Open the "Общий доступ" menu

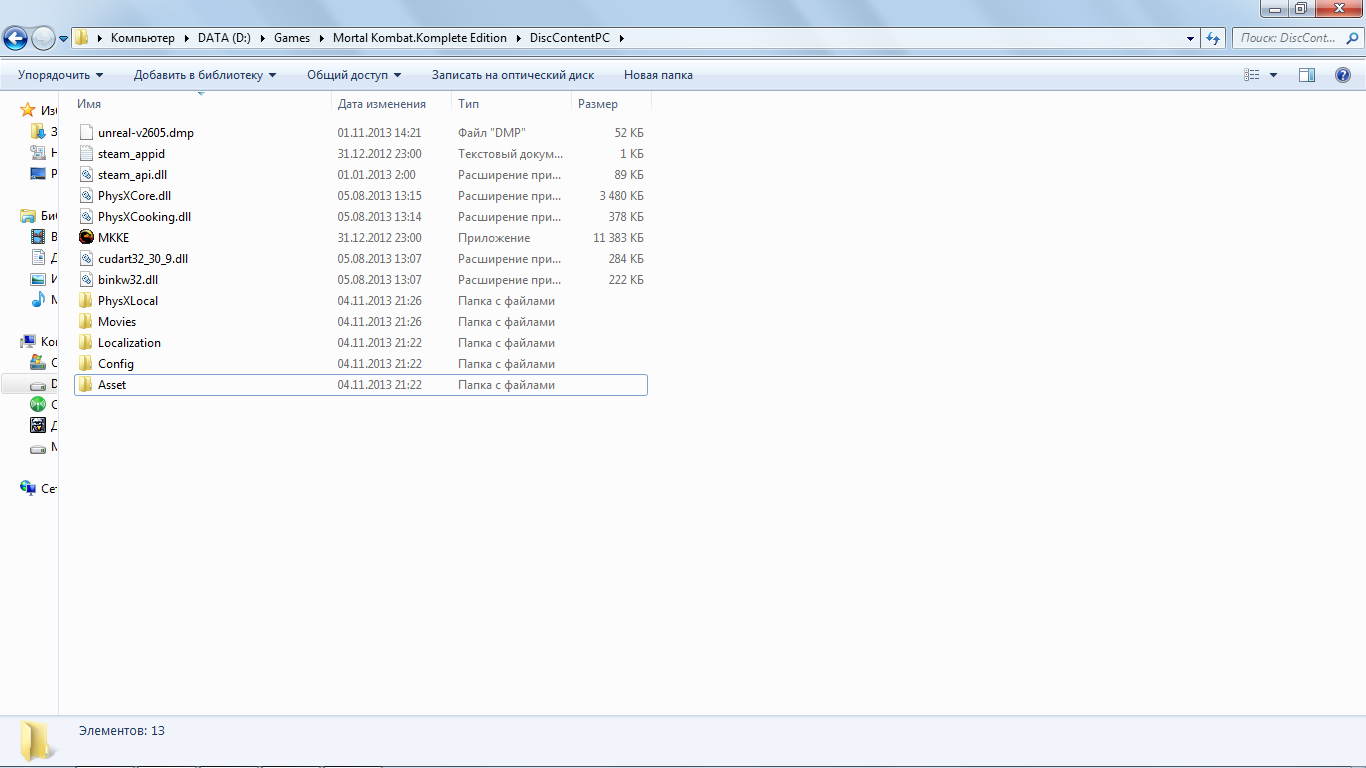[x=354, y=75]
